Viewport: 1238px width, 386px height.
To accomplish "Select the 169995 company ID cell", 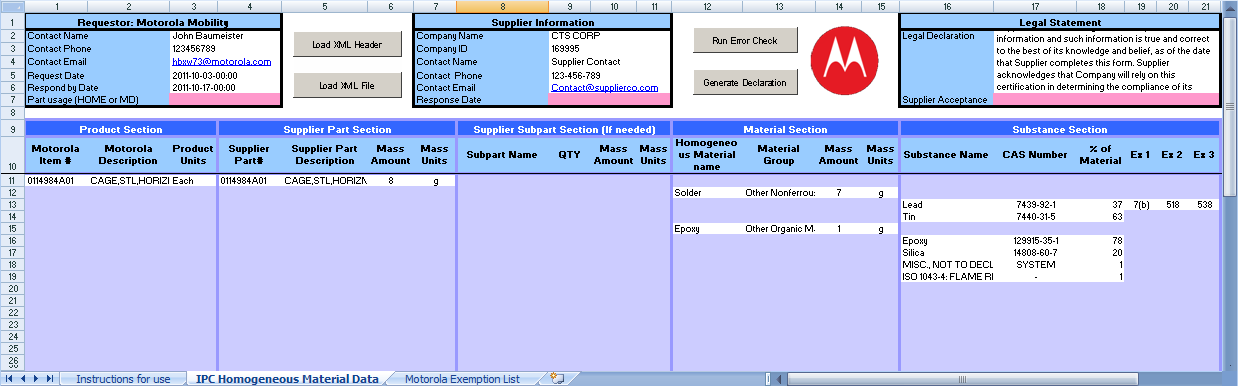I will click(610, 48).
